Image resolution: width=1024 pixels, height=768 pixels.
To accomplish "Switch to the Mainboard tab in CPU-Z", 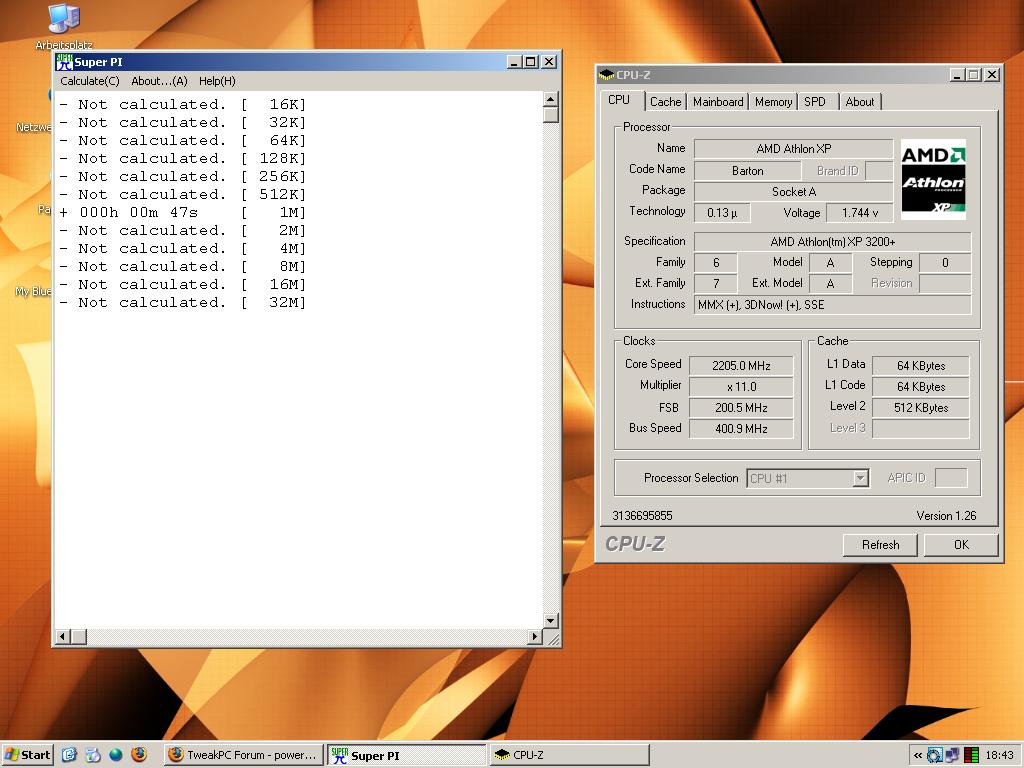I will pos(718,102).
